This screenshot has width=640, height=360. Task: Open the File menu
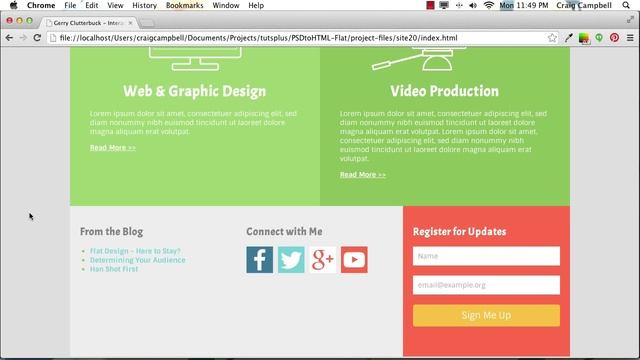[x=70, y=5]
